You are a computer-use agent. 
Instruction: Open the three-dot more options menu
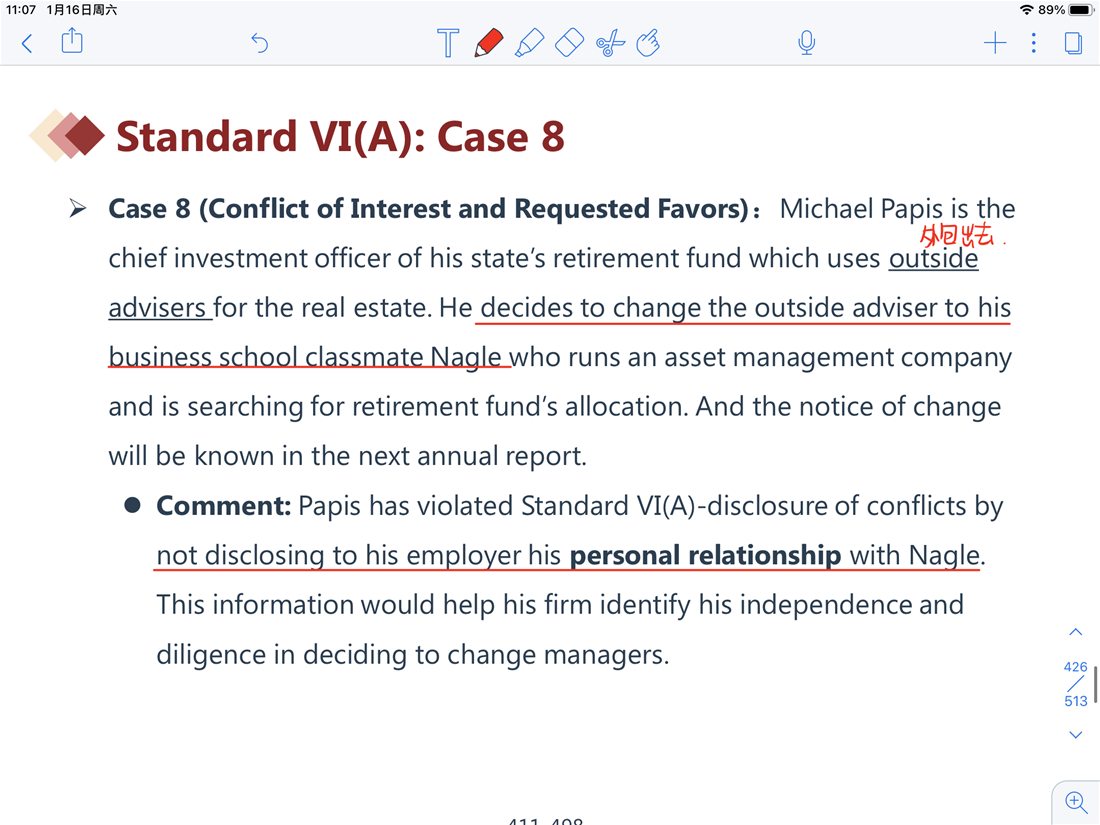click(1033, 43)
